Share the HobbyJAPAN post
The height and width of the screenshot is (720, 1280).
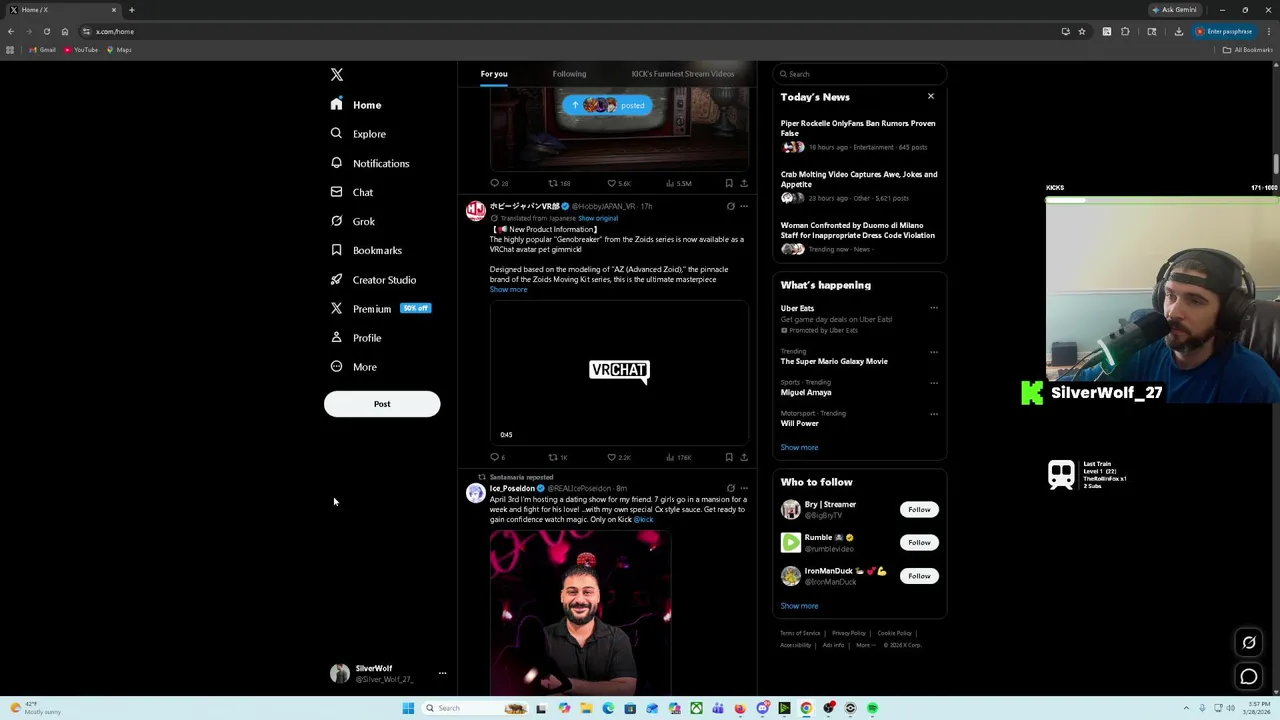(x=744, y=457)
